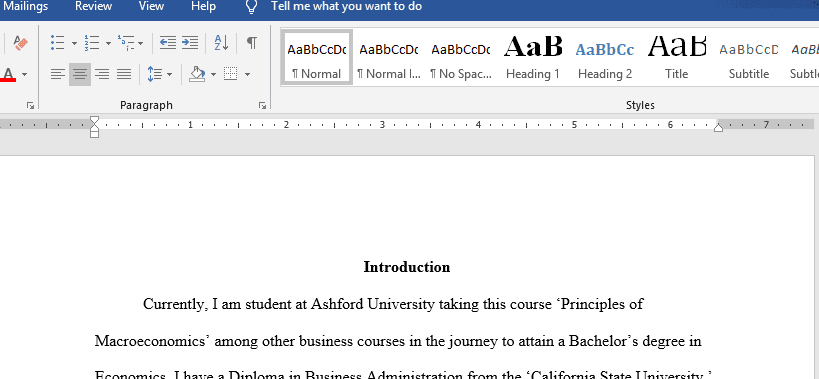Click the words 'Ashford University' in the document
This screenshot has width=819, height=379.
point(373,304)
